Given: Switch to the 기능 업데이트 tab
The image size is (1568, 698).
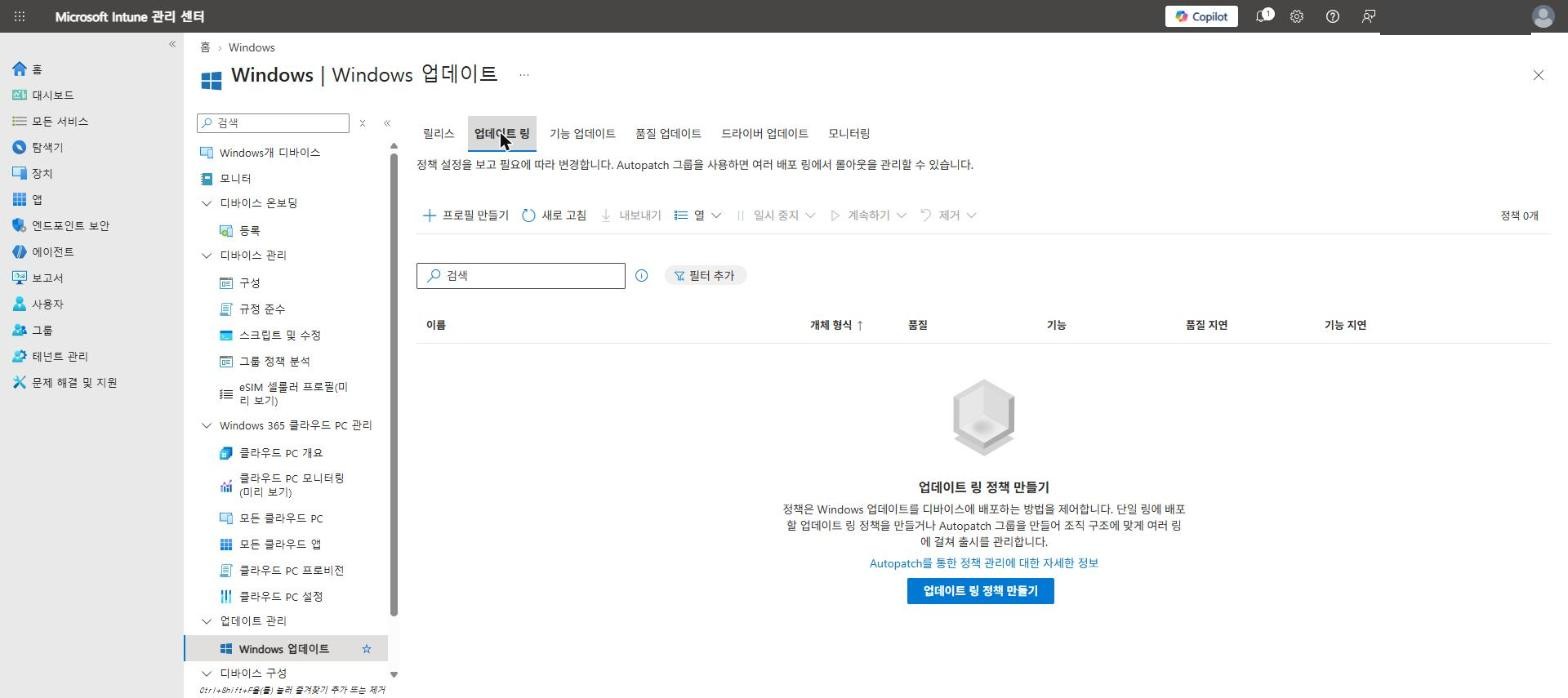Looking at the screenshot, I should pos(582,134).
